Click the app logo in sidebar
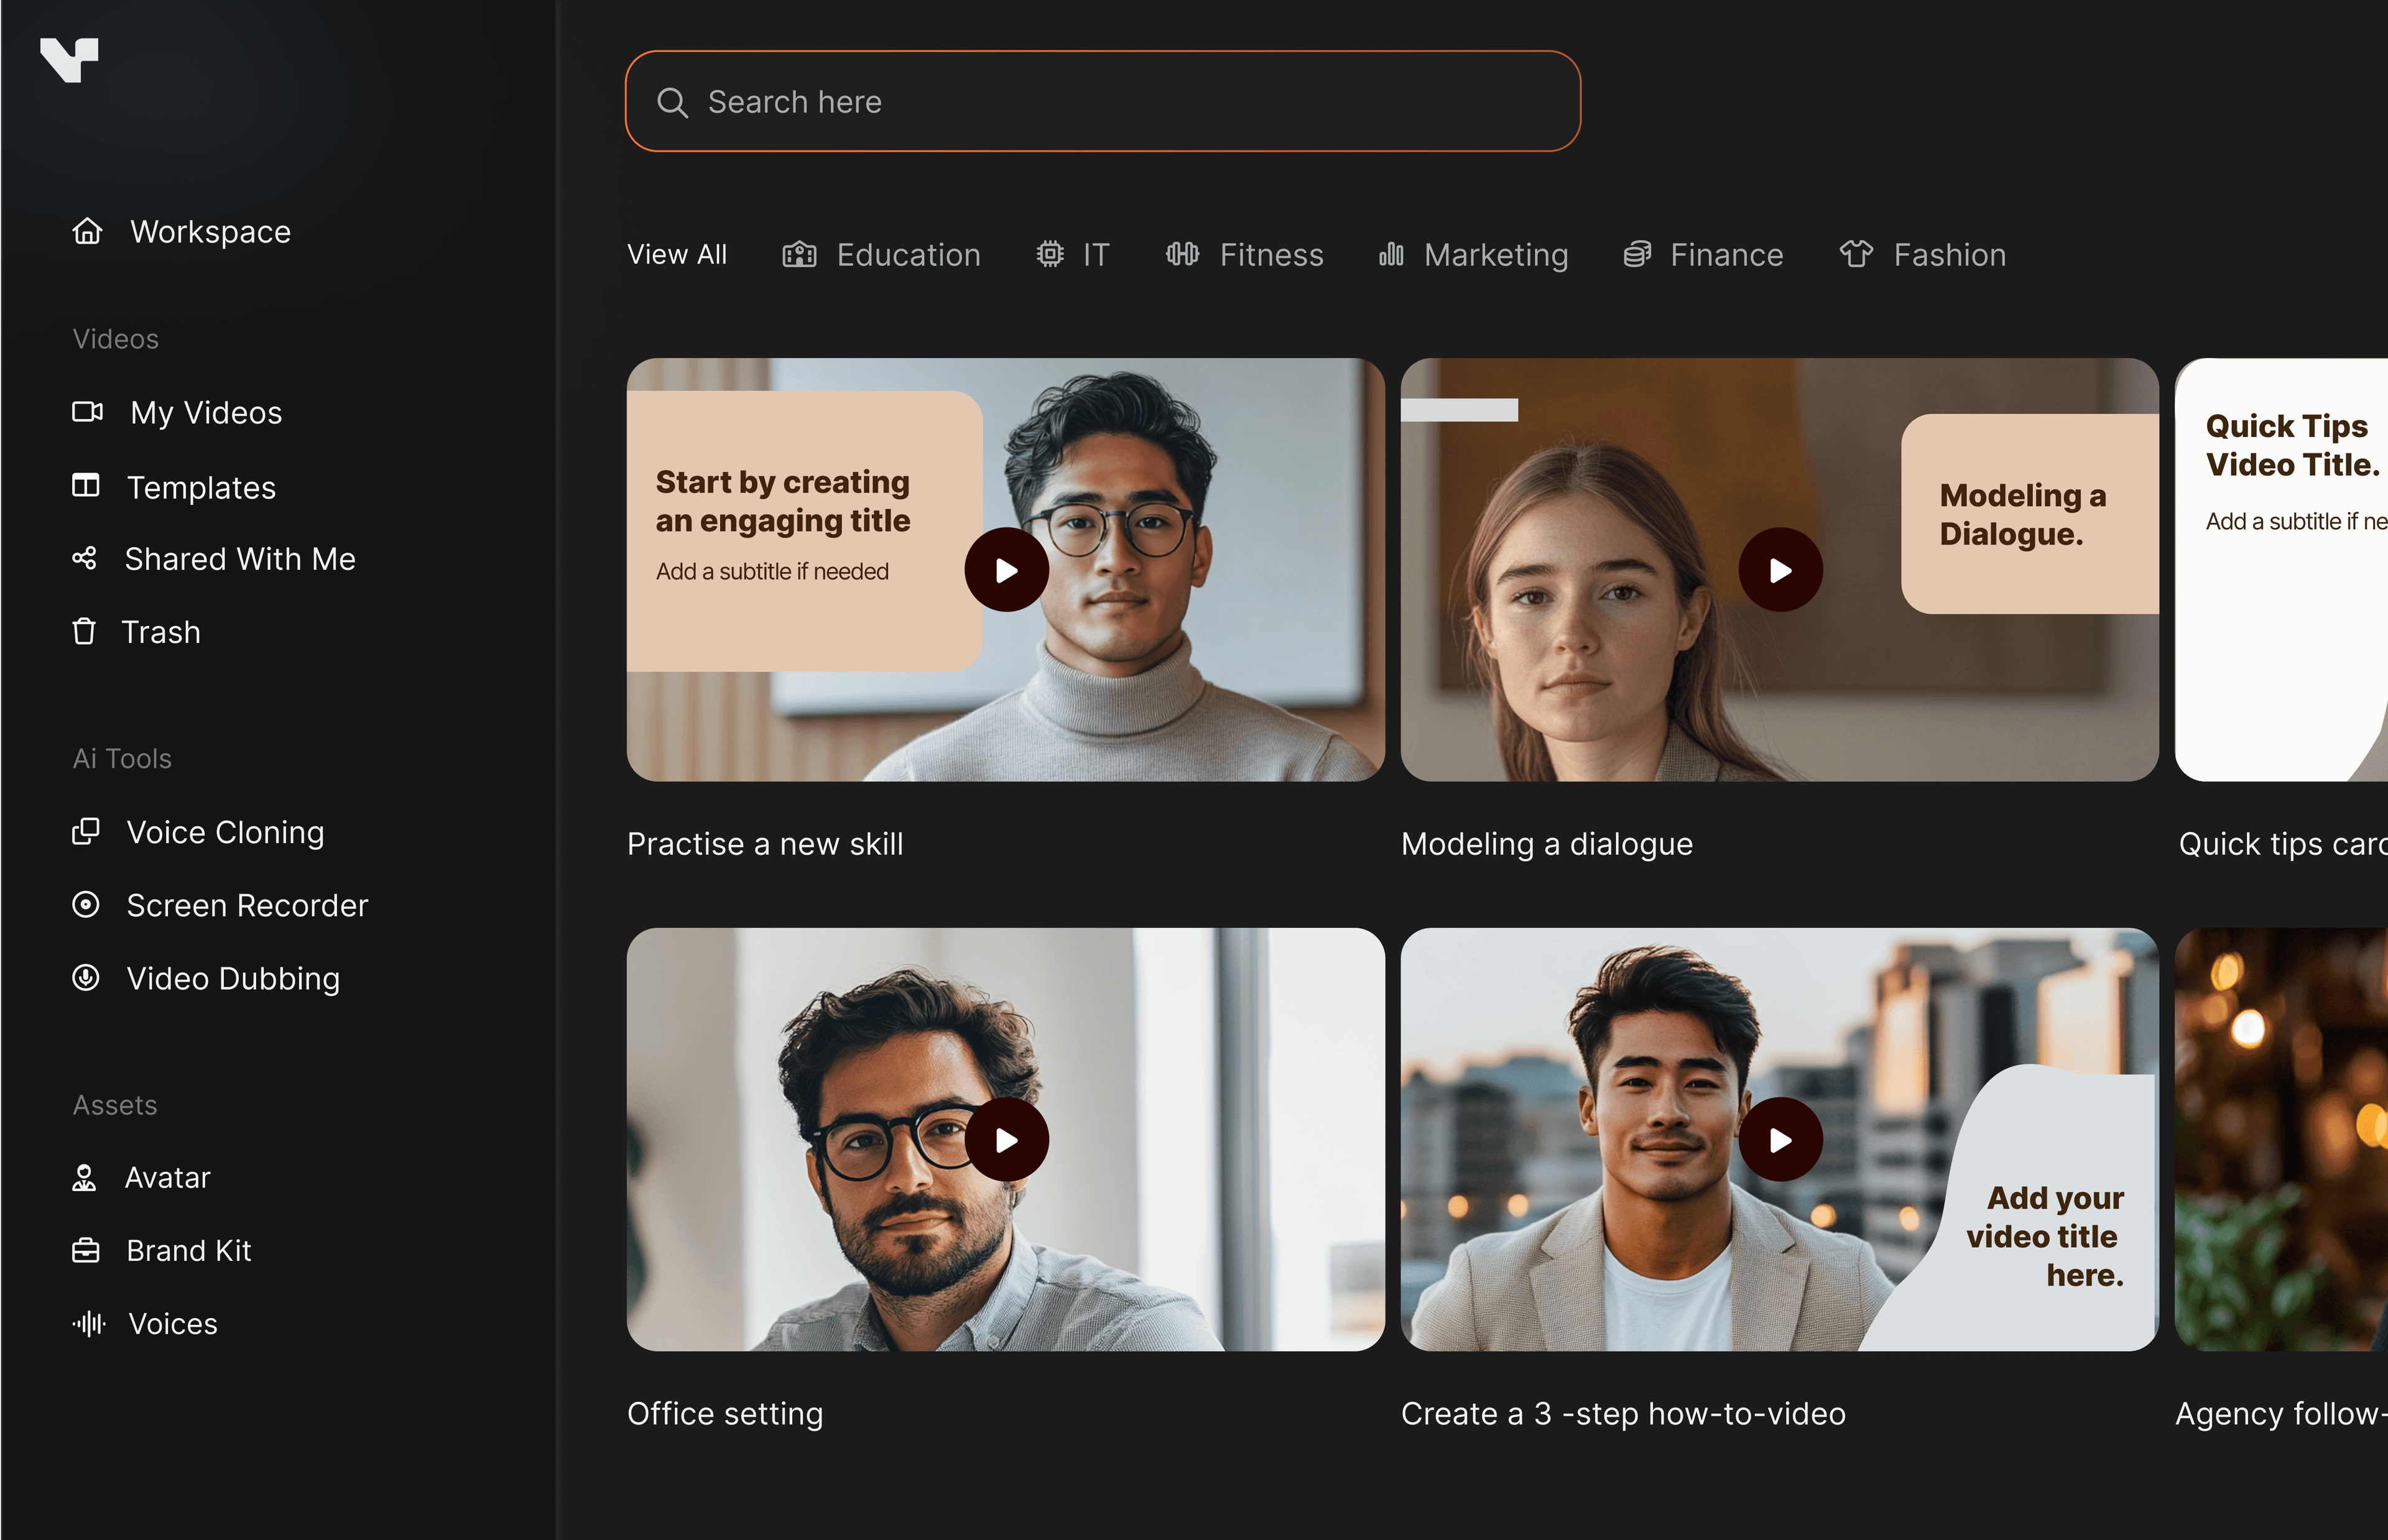Viewport: 2388px width, 1540px height. click(69, 60)
